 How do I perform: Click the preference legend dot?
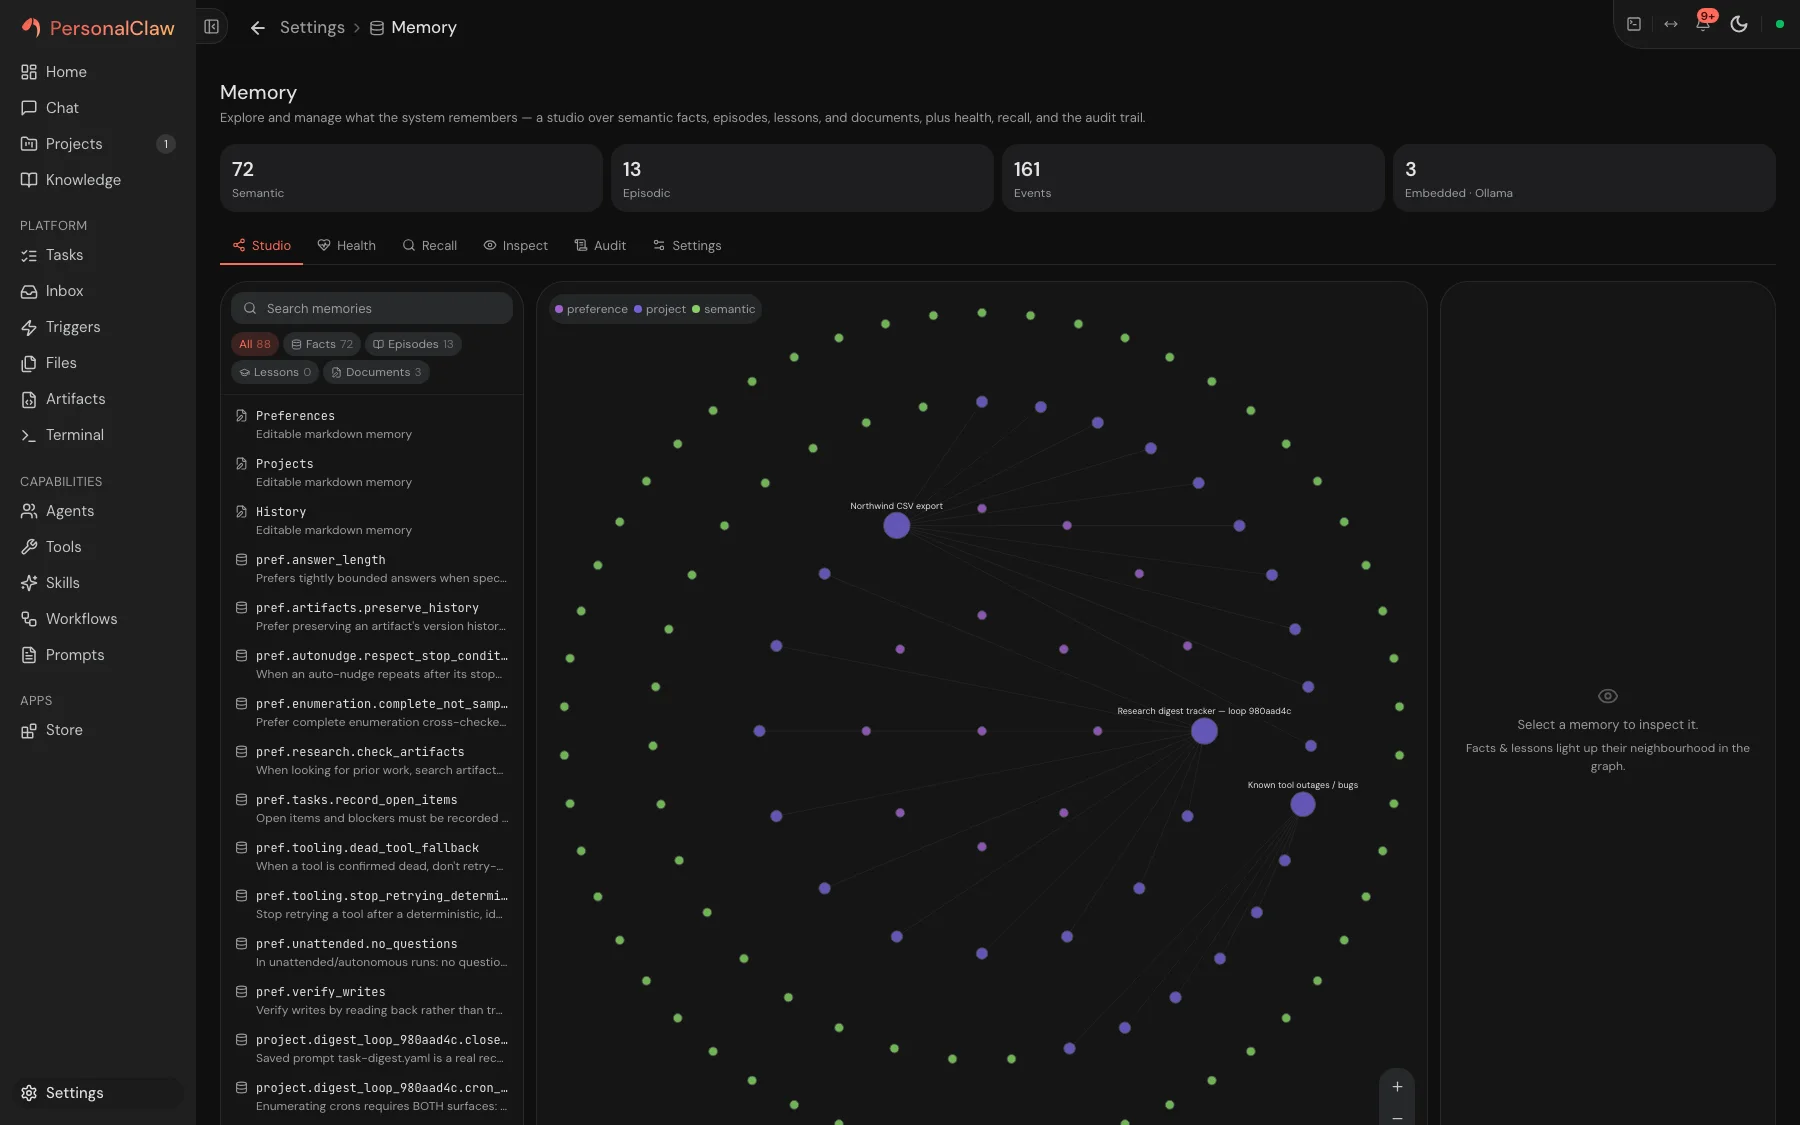click(x=559, y=309)
